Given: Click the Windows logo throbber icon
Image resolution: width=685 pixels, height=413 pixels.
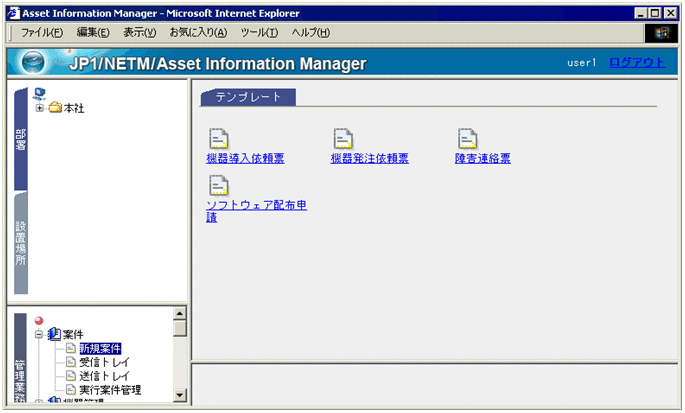Looking at the screenshot, I should coord(661,33).
